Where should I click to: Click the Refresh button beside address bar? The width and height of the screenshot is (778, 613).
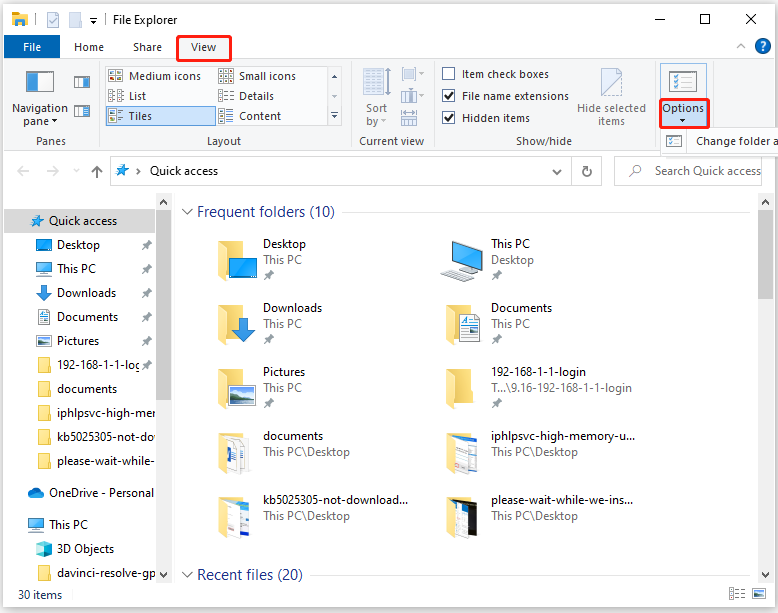(x=587, y=171)
